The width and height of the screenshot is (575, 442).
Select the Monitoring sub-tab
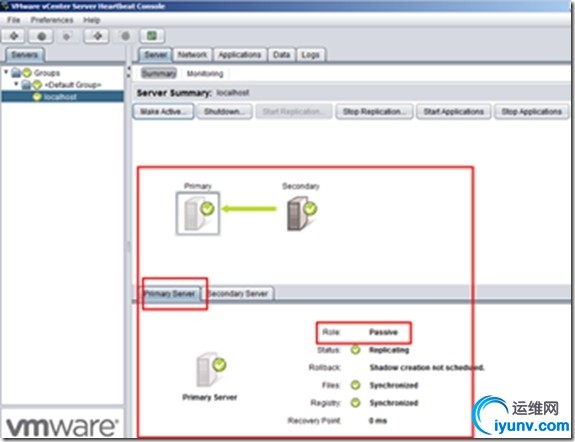[x=205, y=74]
